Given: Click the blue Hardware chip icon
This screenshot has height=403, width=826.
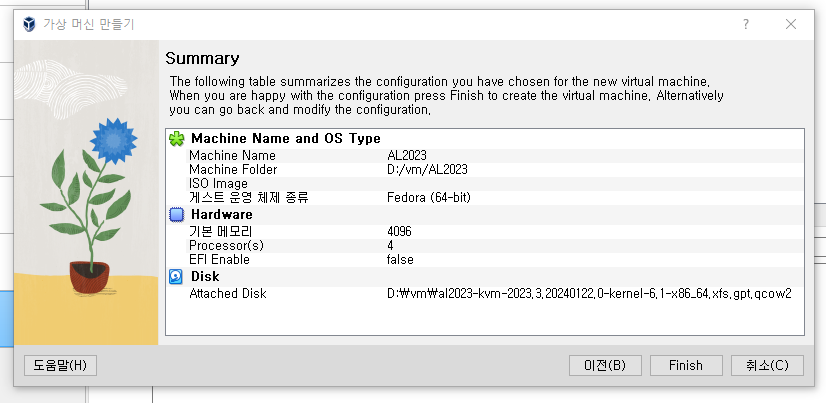Looking at the screenshot, I should pyautogui.click(x=177, y=214).
